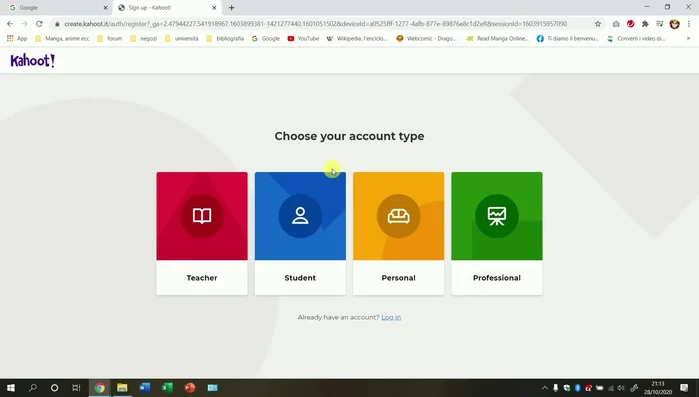
Task: Open Task View on the taskbar
Action: [76, 388]
